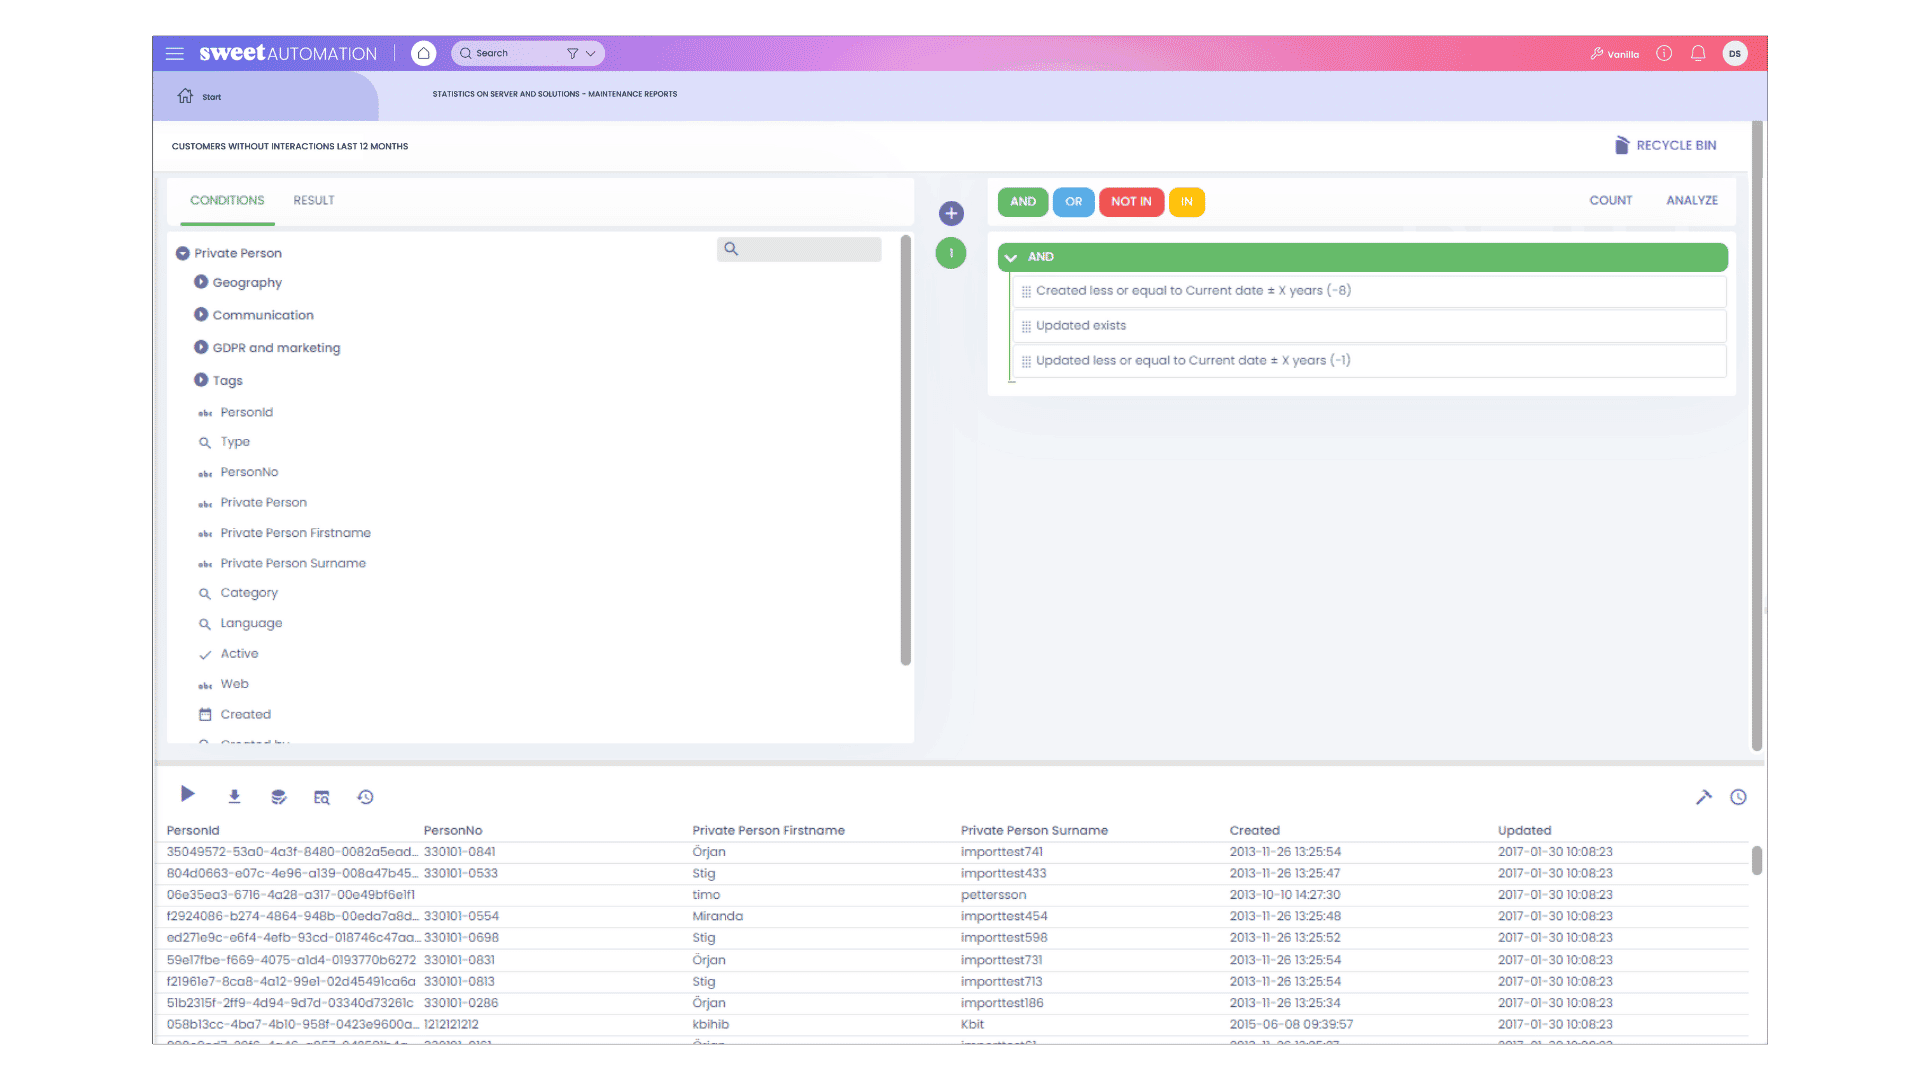Select the Updated exists condition

click(x=1369, y=326)
